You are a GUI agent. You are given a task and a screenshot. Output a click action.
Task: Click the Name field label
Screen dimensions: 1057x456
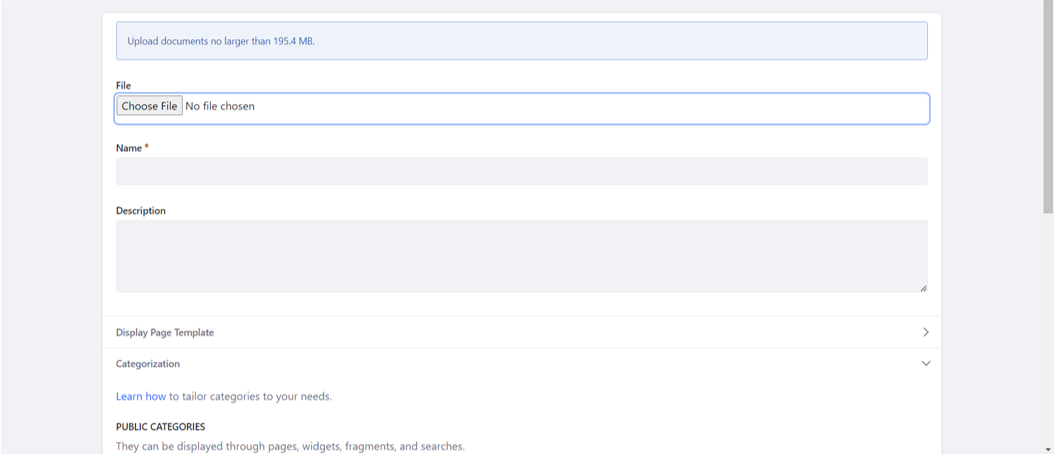pyautogui.click(x=129, y=148)
